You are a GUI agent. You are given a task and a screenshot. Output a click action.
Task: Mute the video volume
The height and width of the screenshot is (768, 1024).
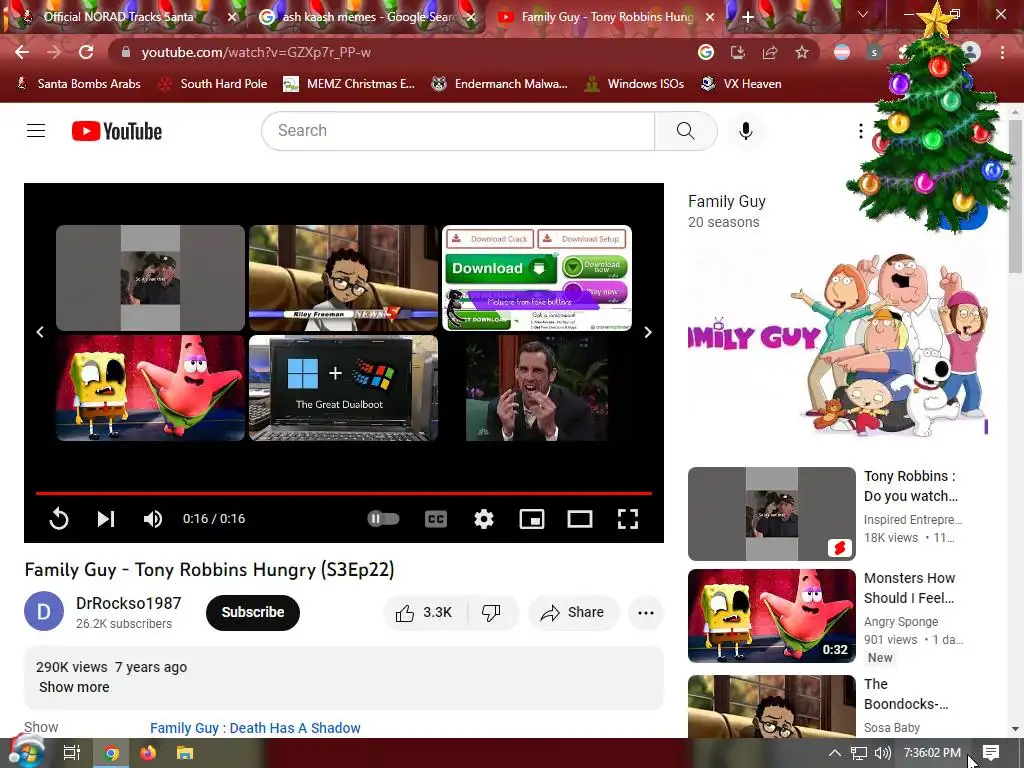click(153, 519)
